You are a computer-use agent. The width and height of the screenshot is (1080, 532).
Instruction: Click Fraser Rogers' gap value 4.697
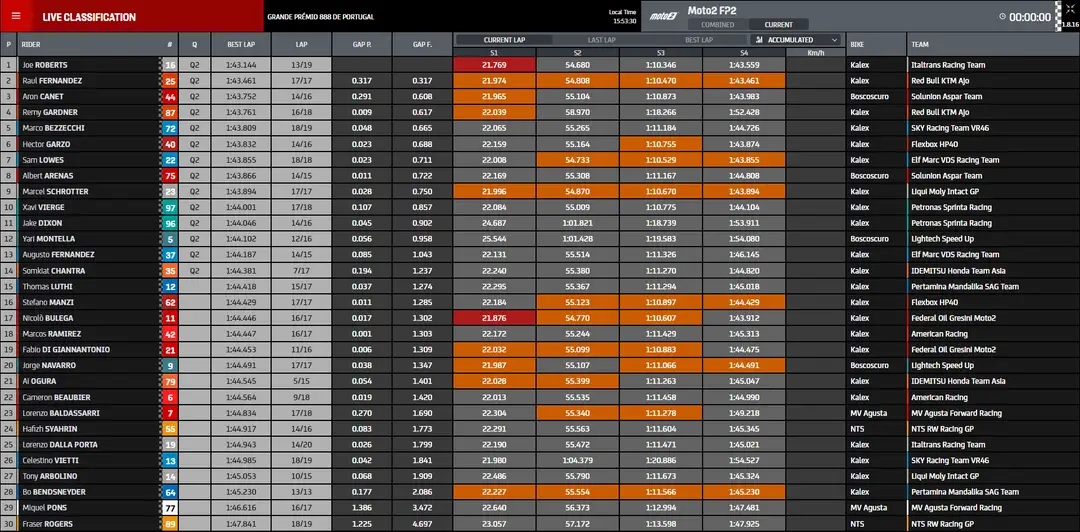click(x=422, y=524)
